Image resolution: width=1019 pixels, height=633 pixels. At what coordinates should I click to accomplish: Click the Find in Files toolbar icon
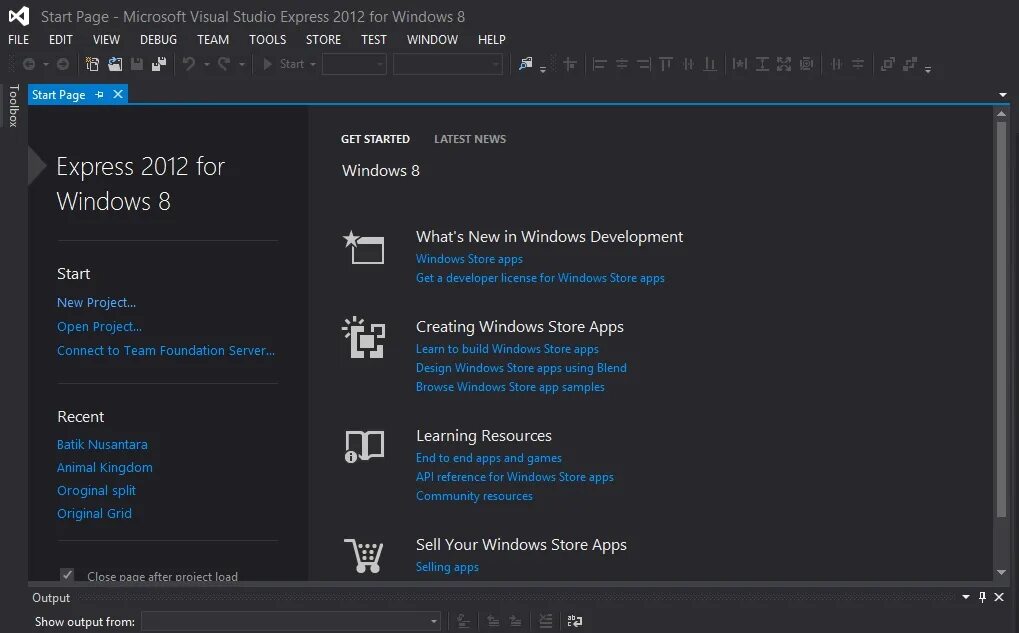526,64
